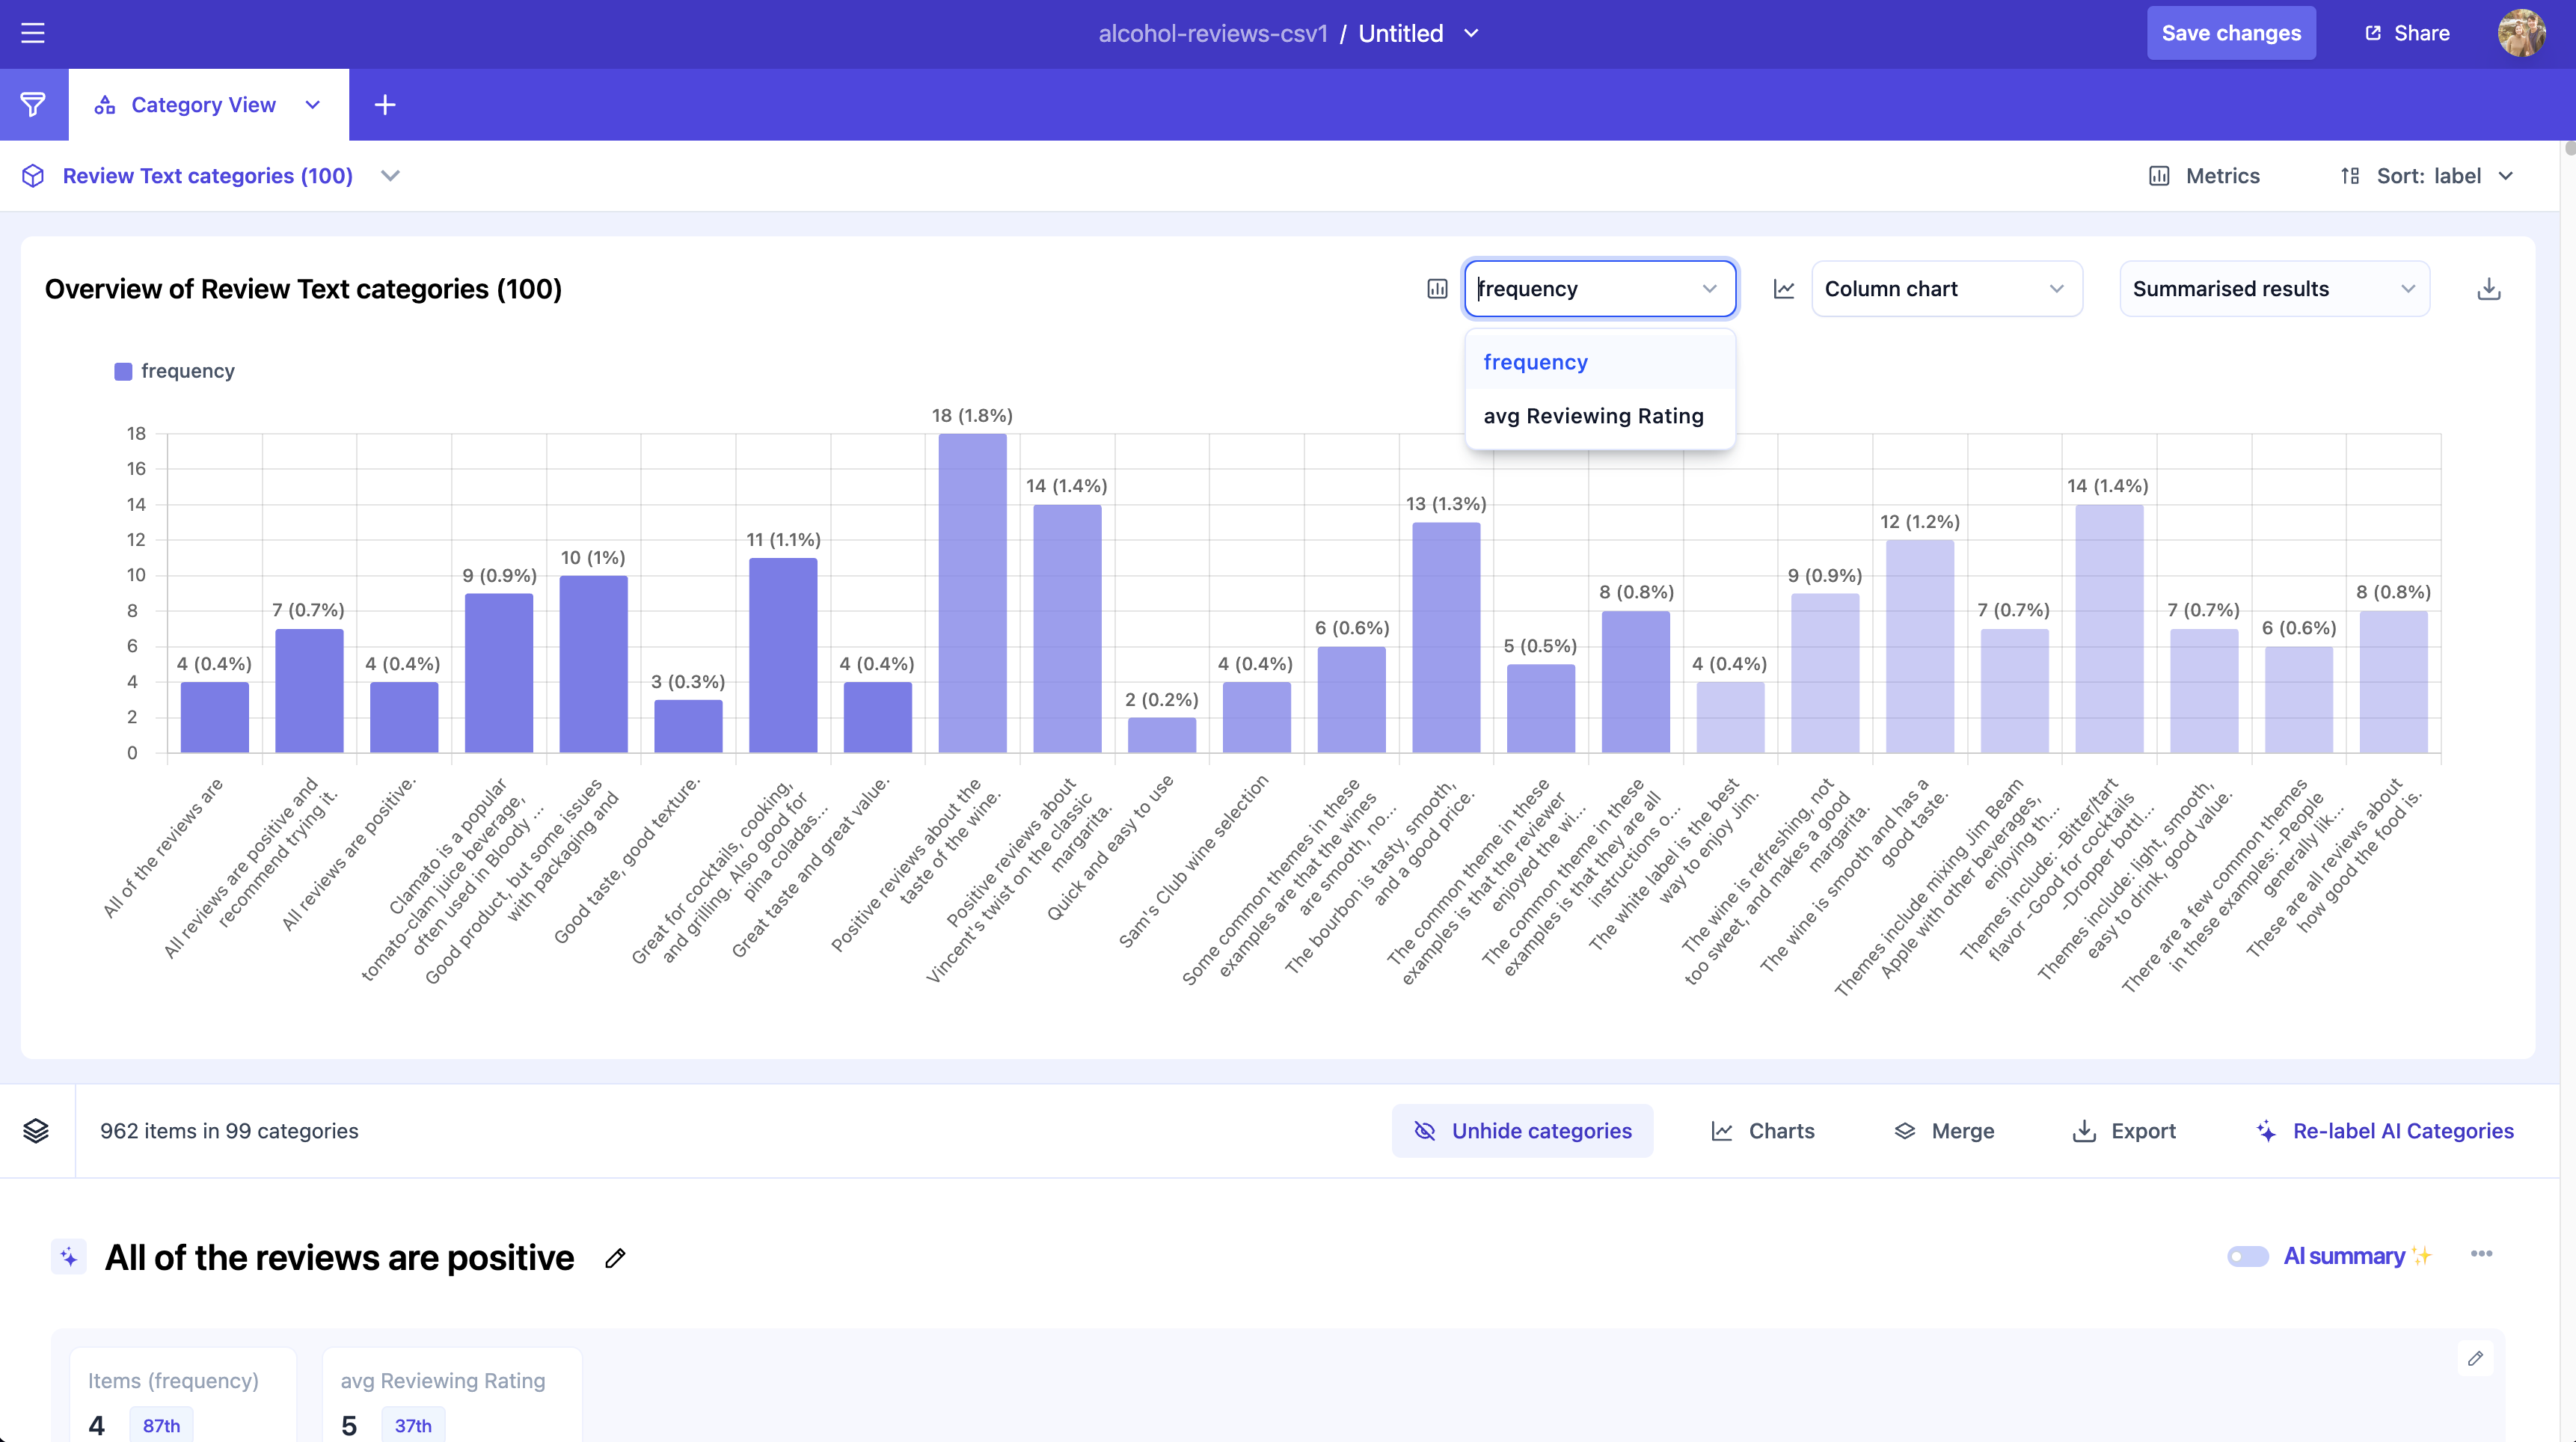This screenshot has width=2576, height=1442.
Task: Toggle the AI summary switch
Action: [x=2247, y=1256]
